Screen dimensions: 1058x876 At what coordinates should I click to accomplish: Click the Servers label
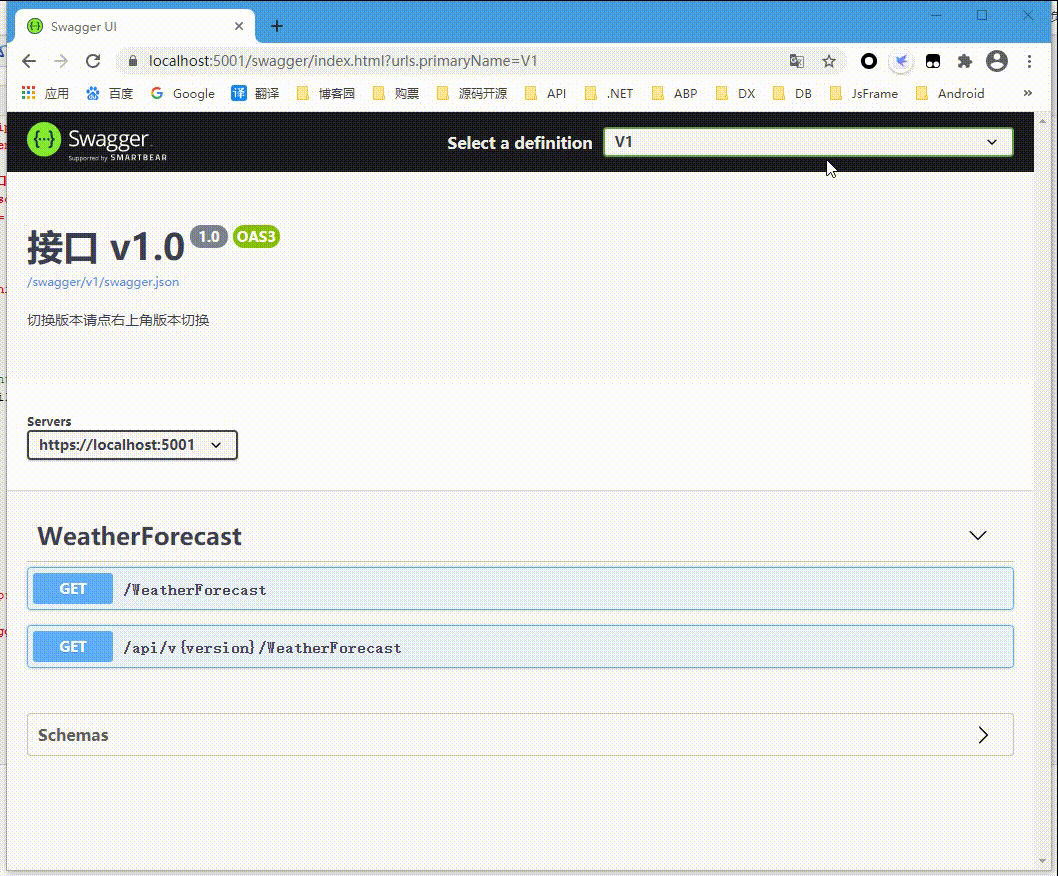(49, 421)
